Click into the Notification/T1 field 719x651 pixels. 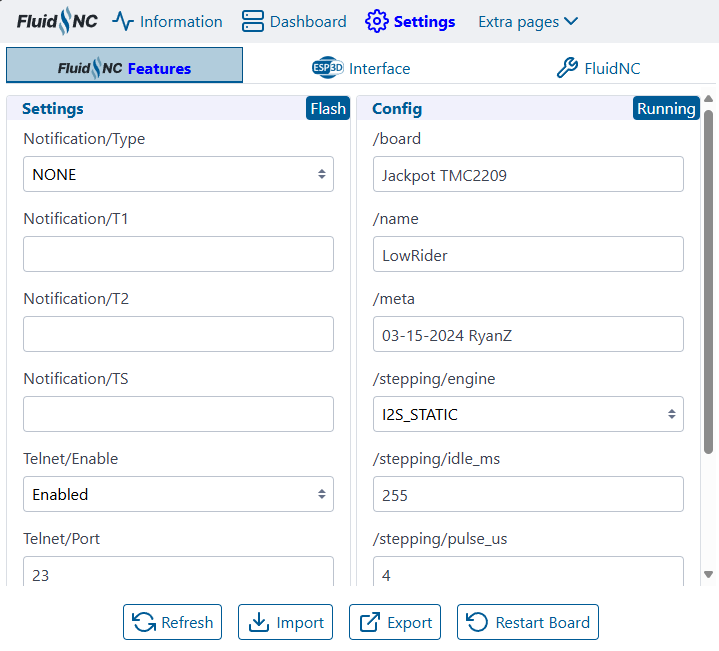(178, 254)
